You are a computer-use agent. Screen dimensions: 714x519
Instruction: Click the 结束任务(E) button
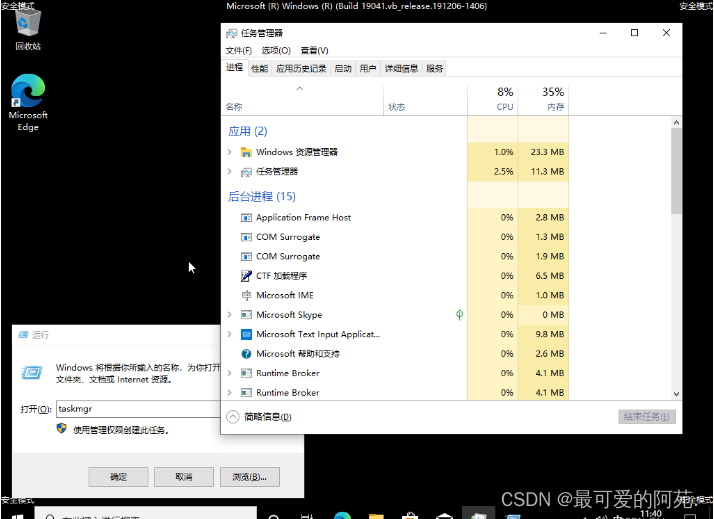click(x=647, y=417)
